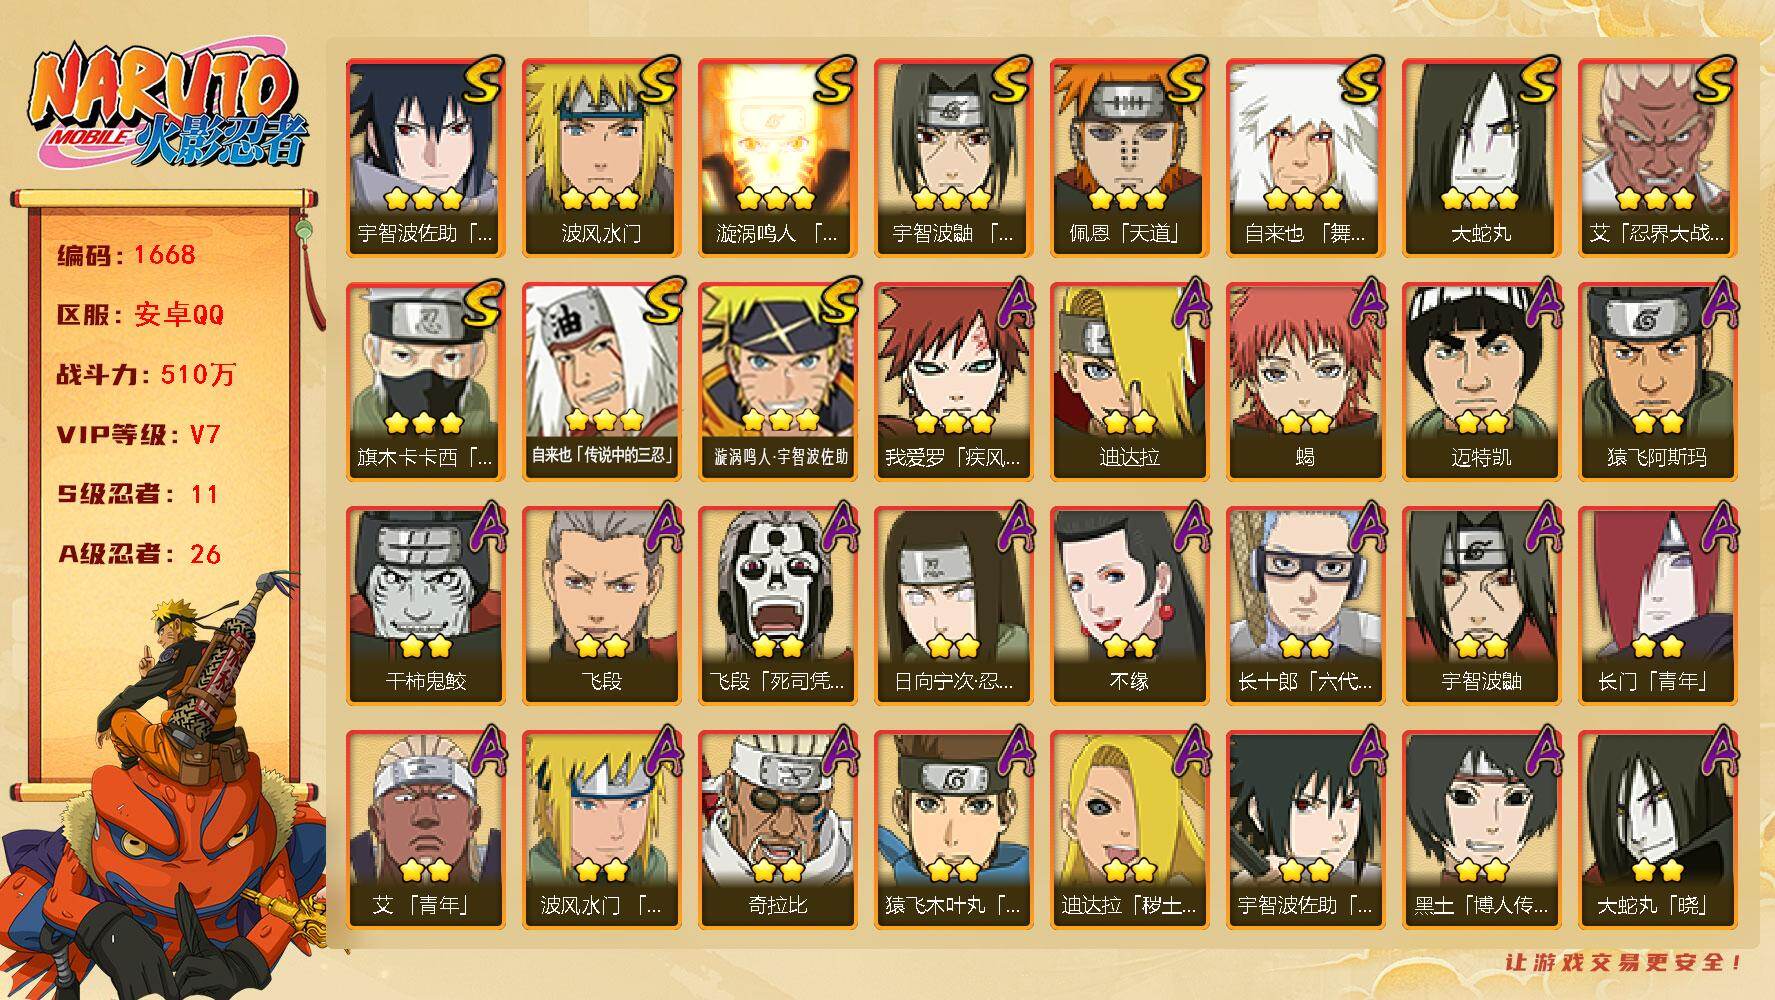Open the 大蛇丸「晓」 card

[1658, 830]
